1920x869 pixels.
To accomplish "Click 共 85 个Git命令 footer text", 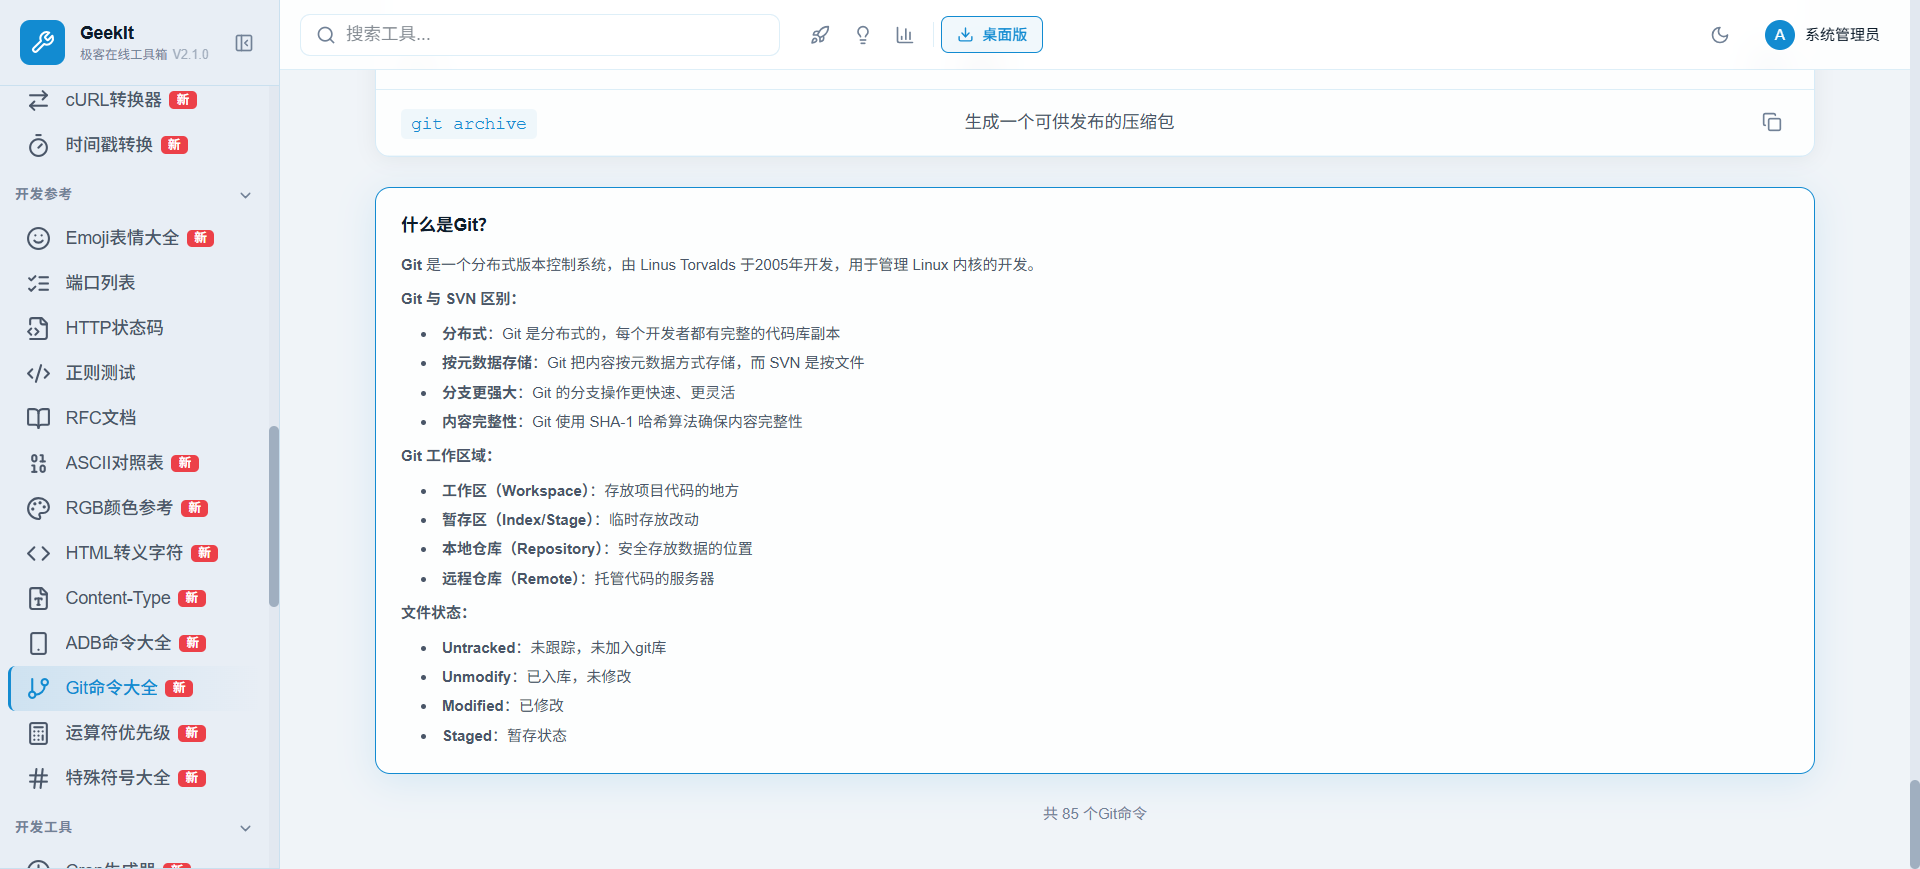I will pos(1095,814).
